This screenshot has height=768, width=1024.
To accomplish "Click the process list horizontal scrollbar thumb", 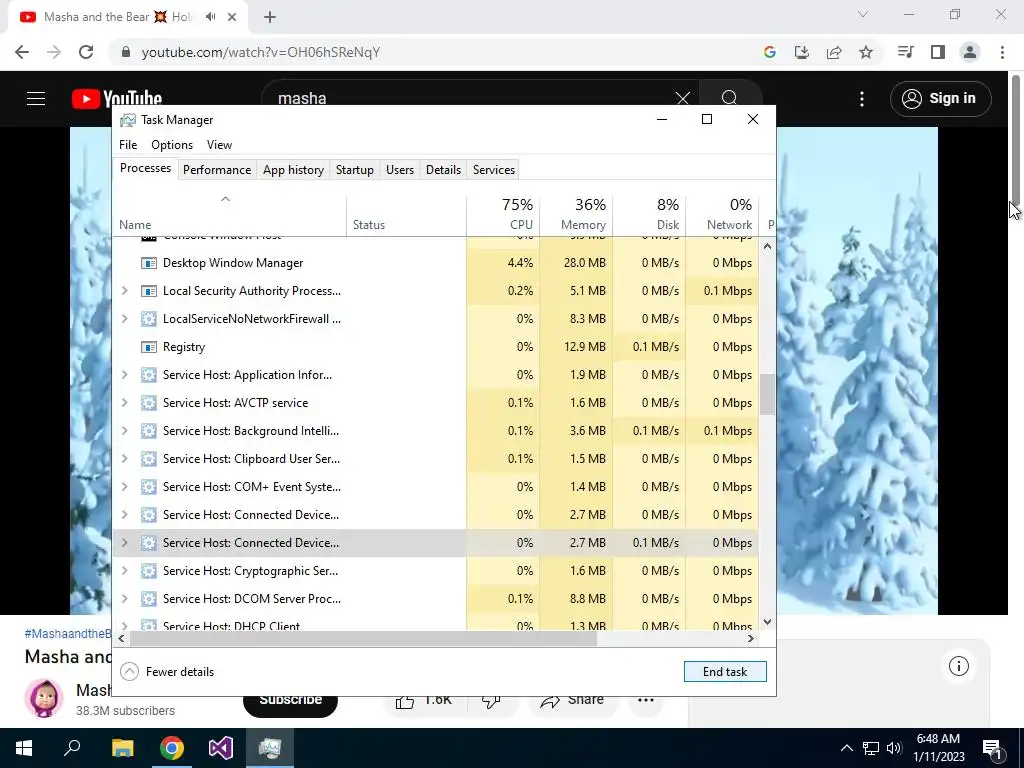I will click(x=362, y=639).
